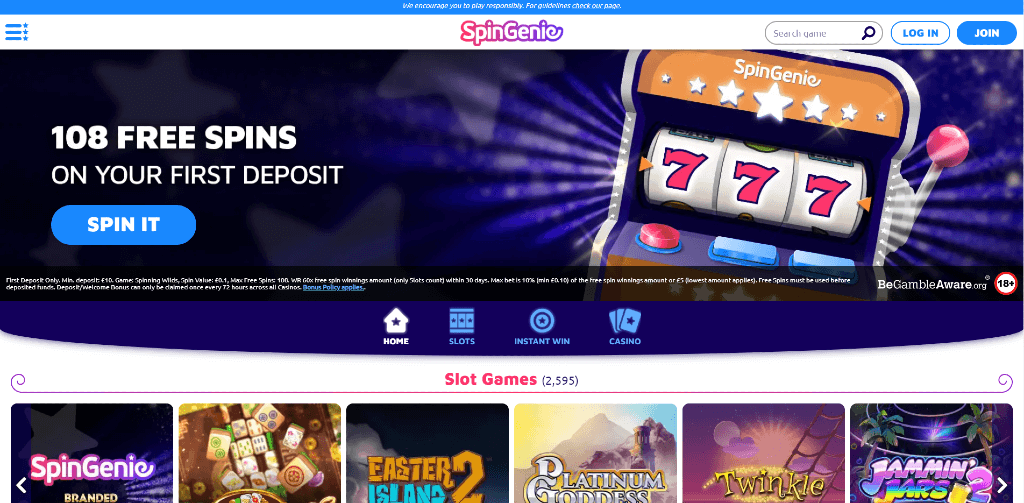Visit BeGambleAware.org link
This screenshot has height=503, width=1024.
tap(932, 285)
